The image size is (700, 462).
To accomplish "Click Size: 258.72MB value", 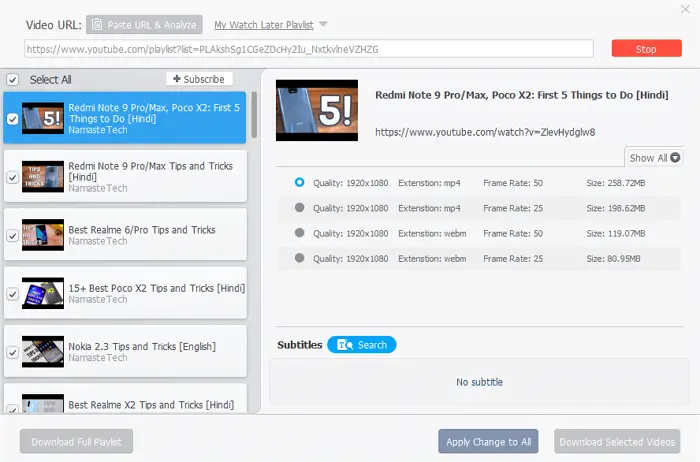I will pyautogui.click(x=616, y=183).
